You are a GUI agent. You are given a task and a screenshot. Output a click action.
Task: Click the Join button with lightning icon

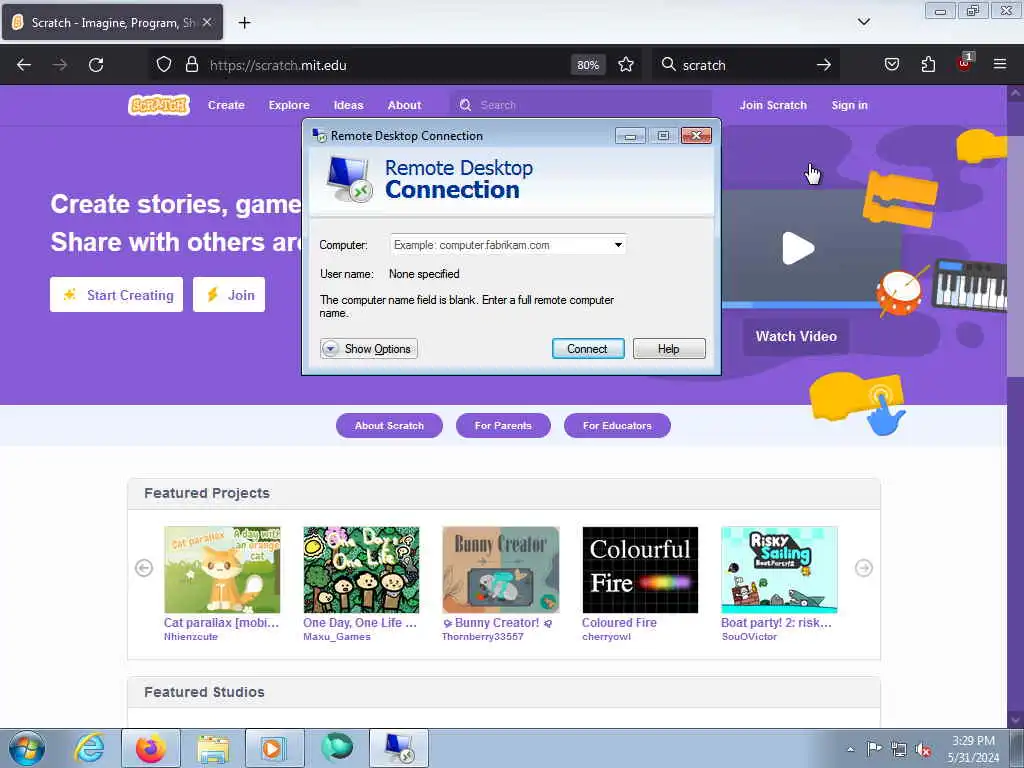click(229, 295)
